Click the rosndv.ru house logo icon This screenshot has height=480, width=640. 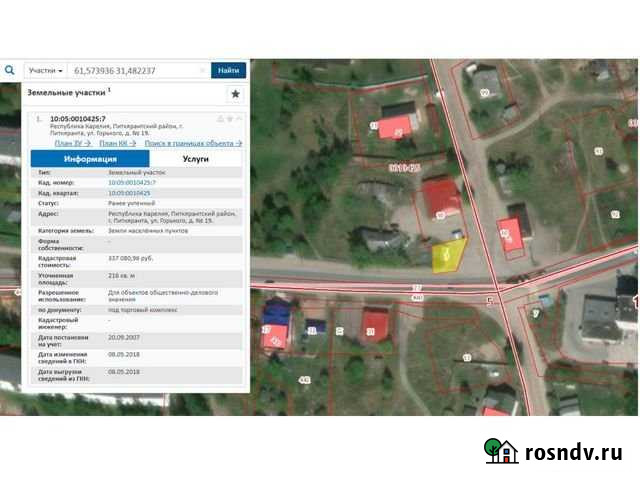click(500, 452)
